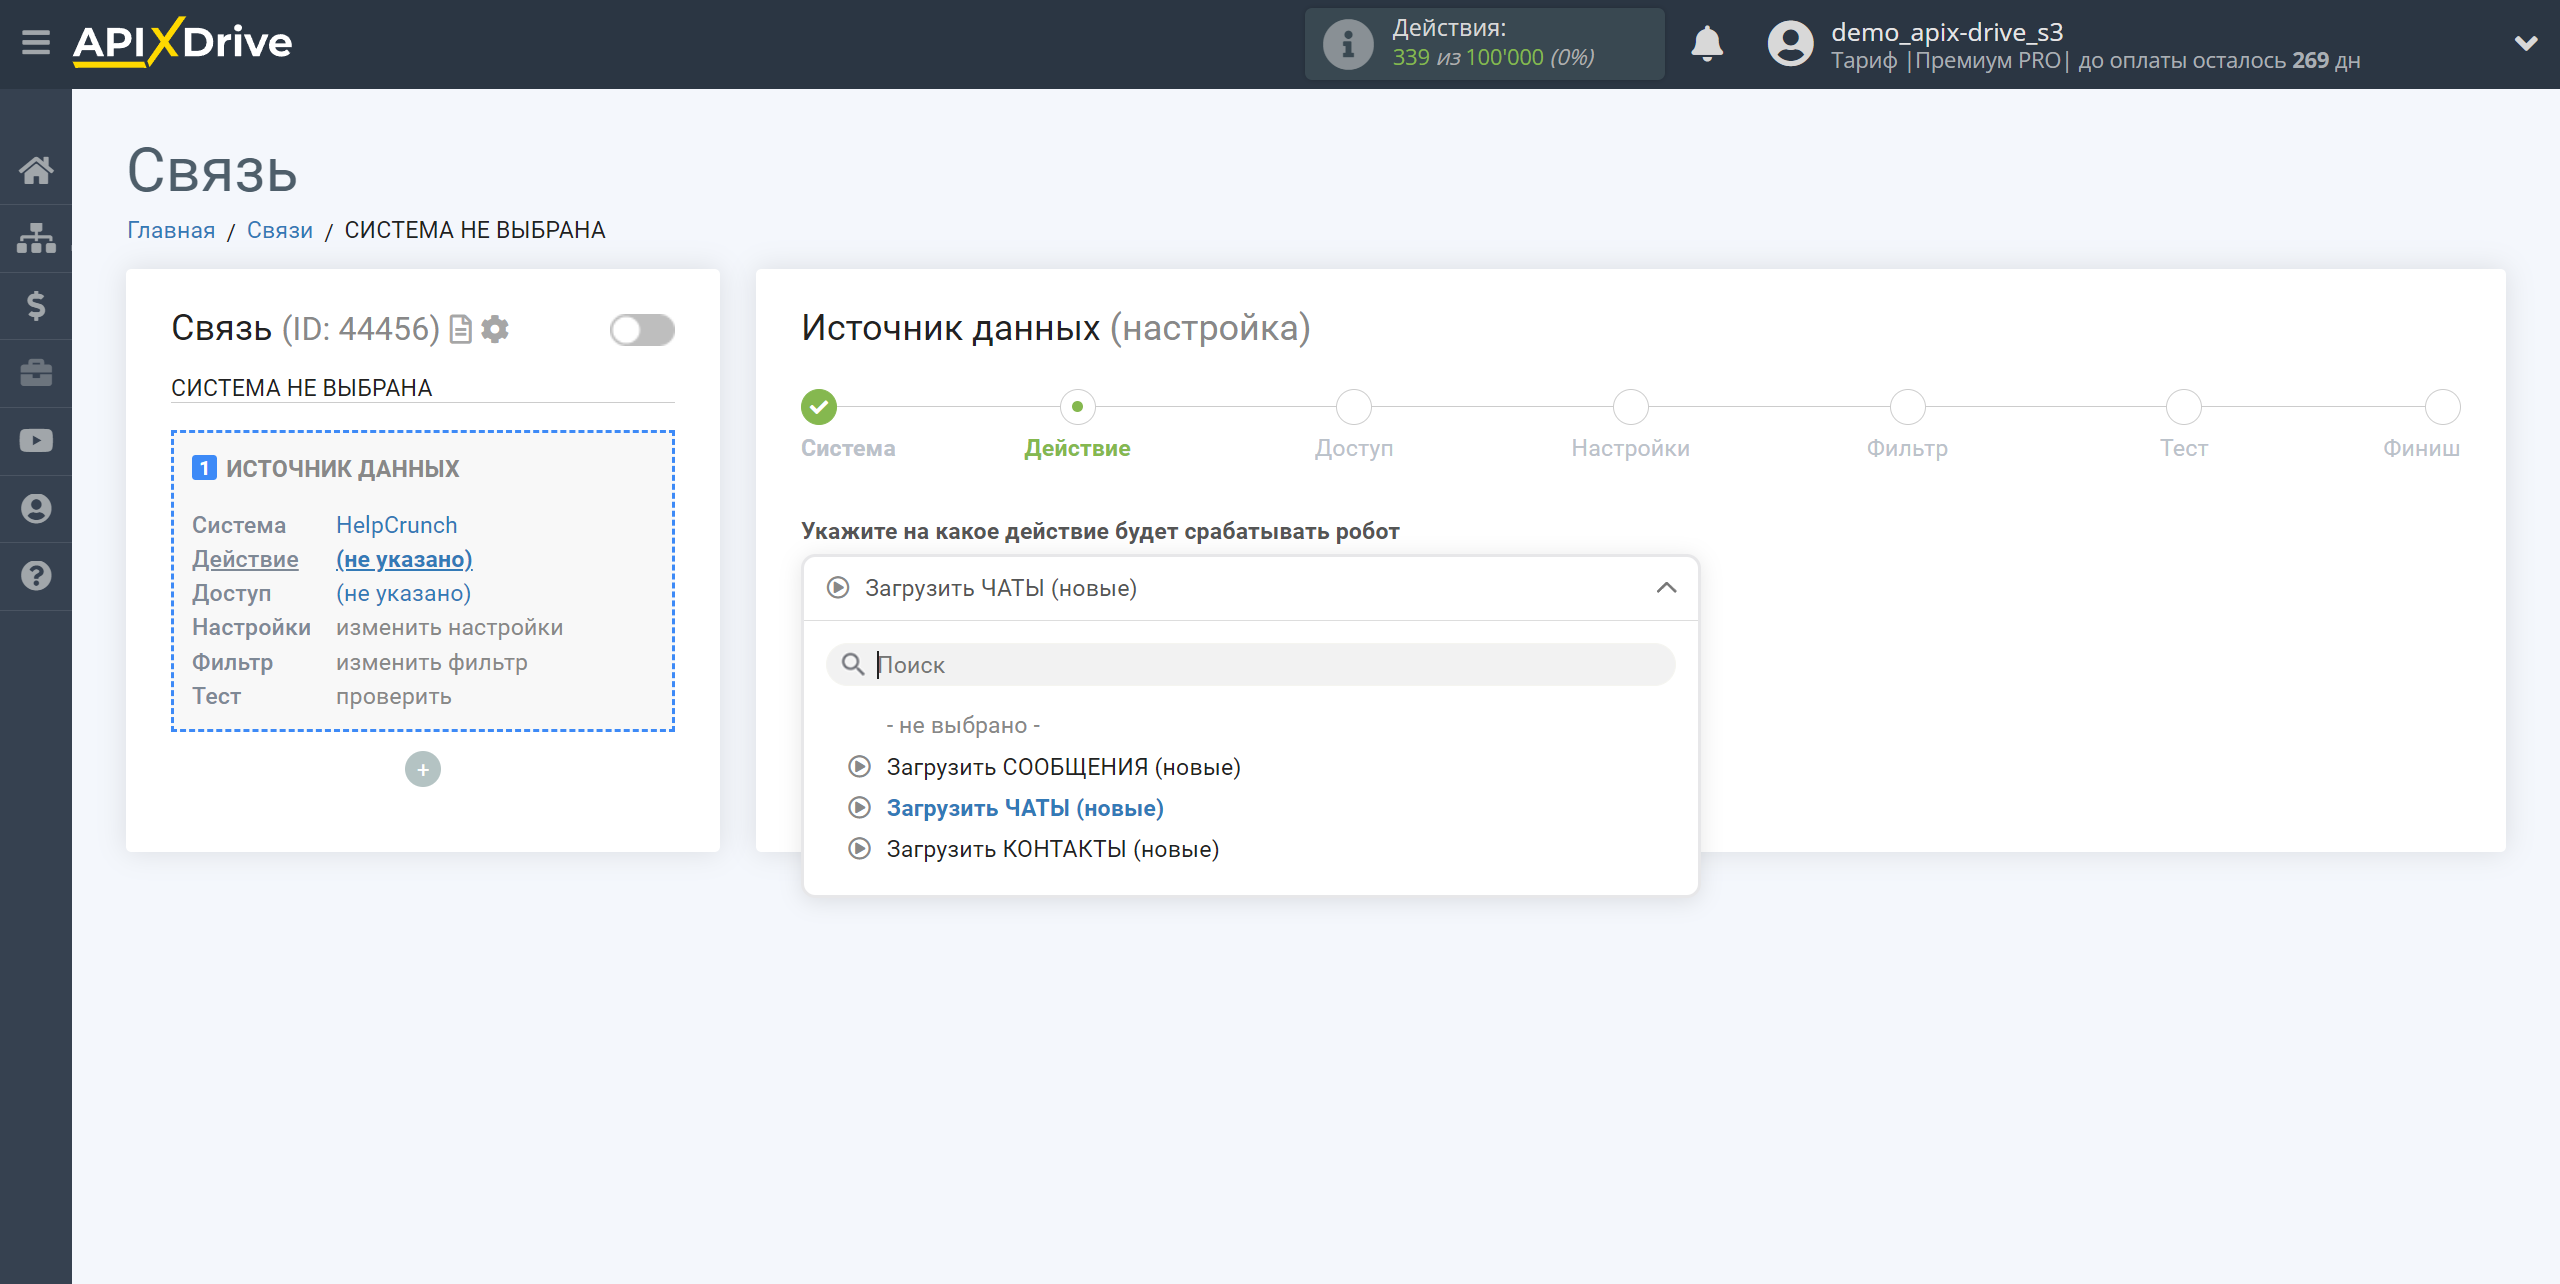Viewport: 2560px width, 1284px height.
Task: Open the help question mark icon in the sidebar
Action: [x=36, y=576]
